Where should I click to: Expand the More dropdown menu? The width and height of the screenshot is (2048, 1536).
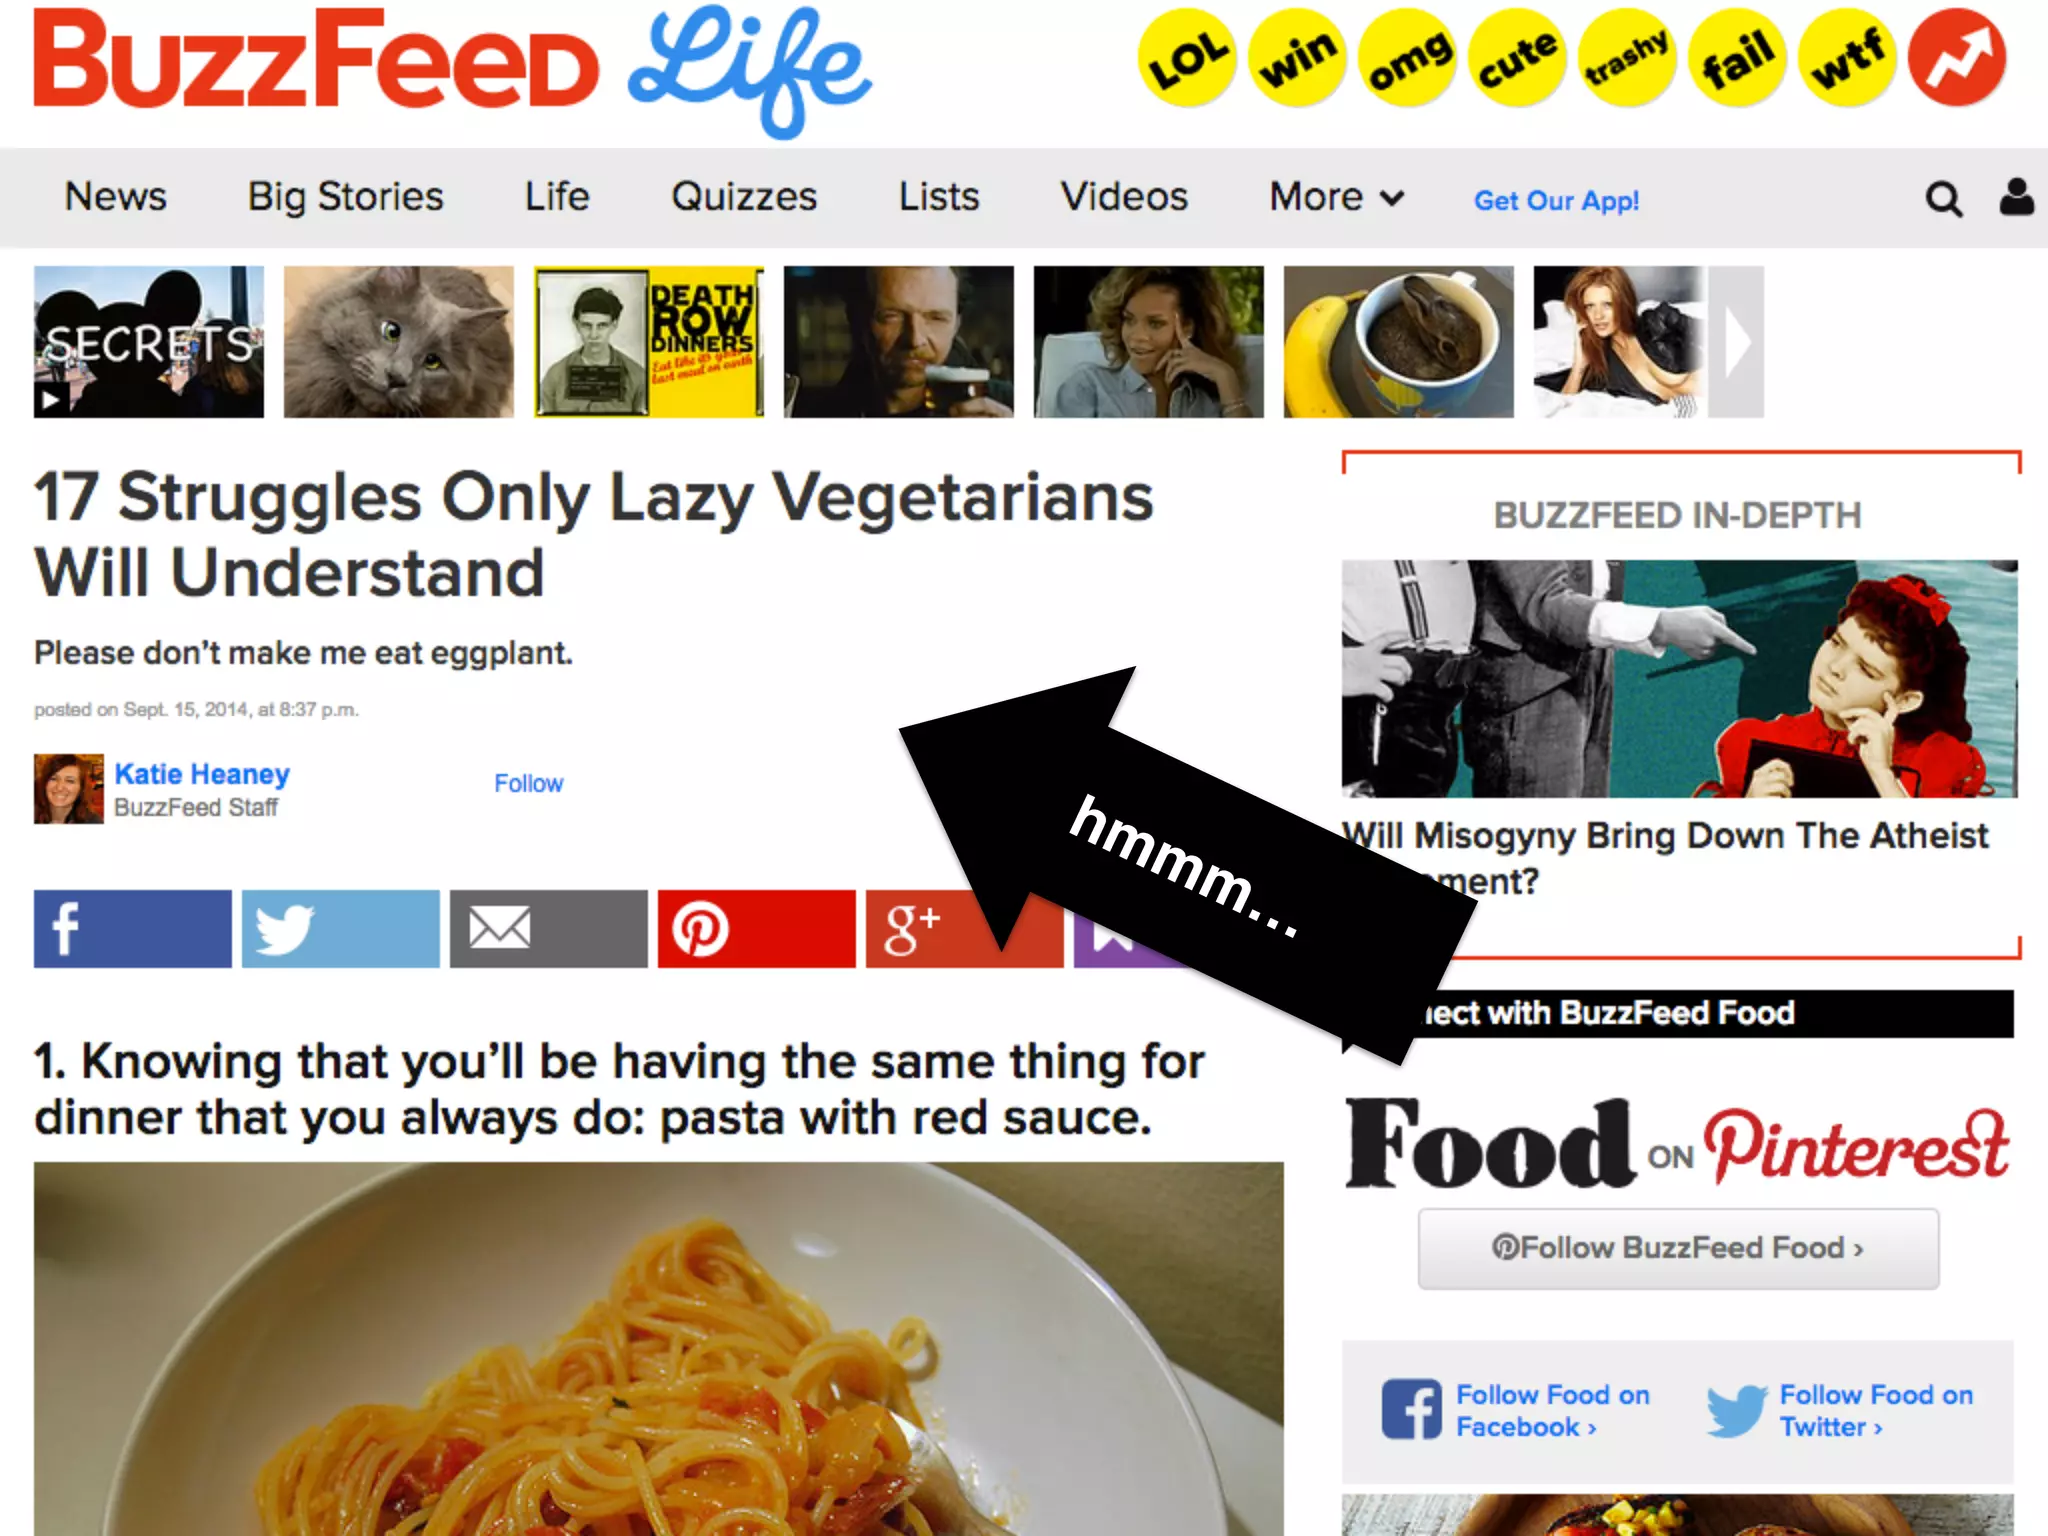[x=1336, y=197]
